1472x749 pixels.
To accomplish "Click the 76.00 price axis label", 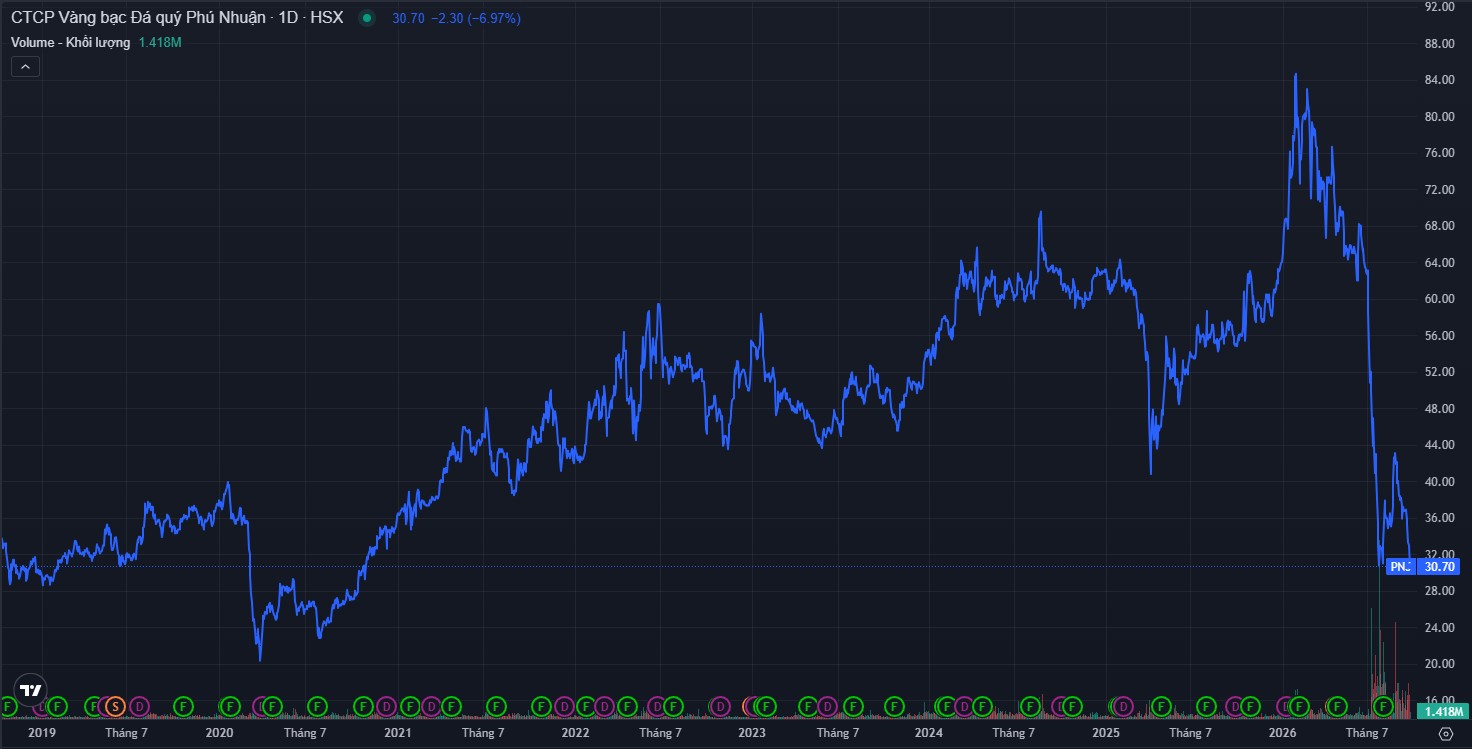I will point(1439,153).
